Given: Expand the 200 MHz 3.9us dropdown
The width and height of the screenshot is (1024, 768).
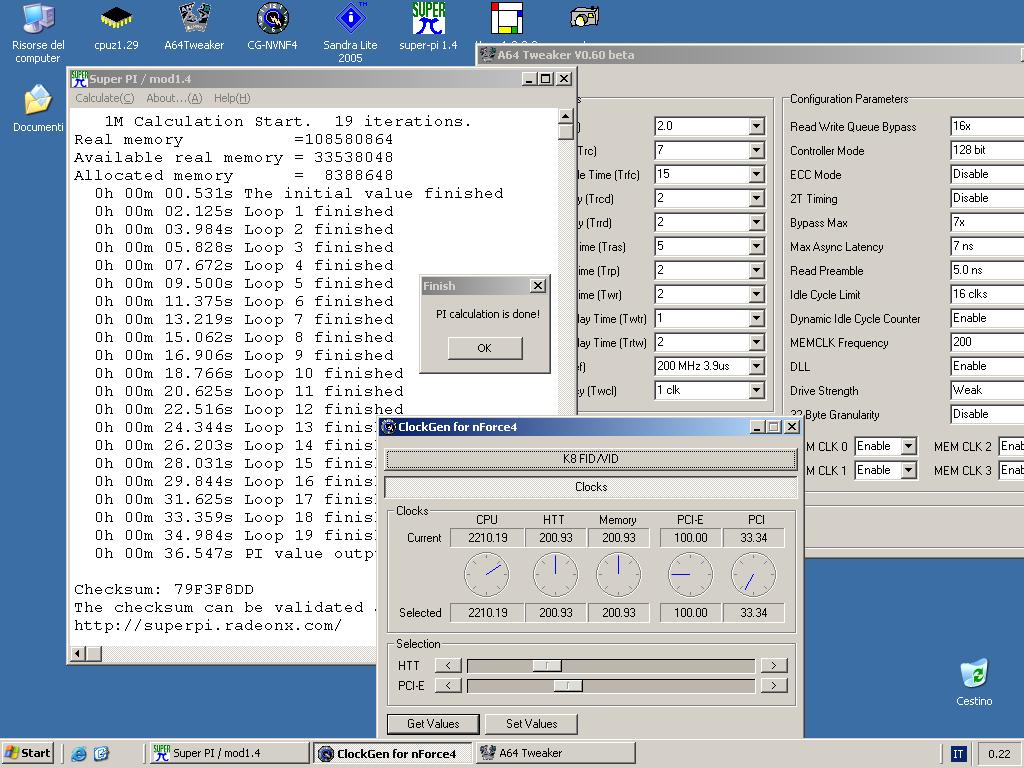Looking at the screenshot, I should [x=756, y=366].
